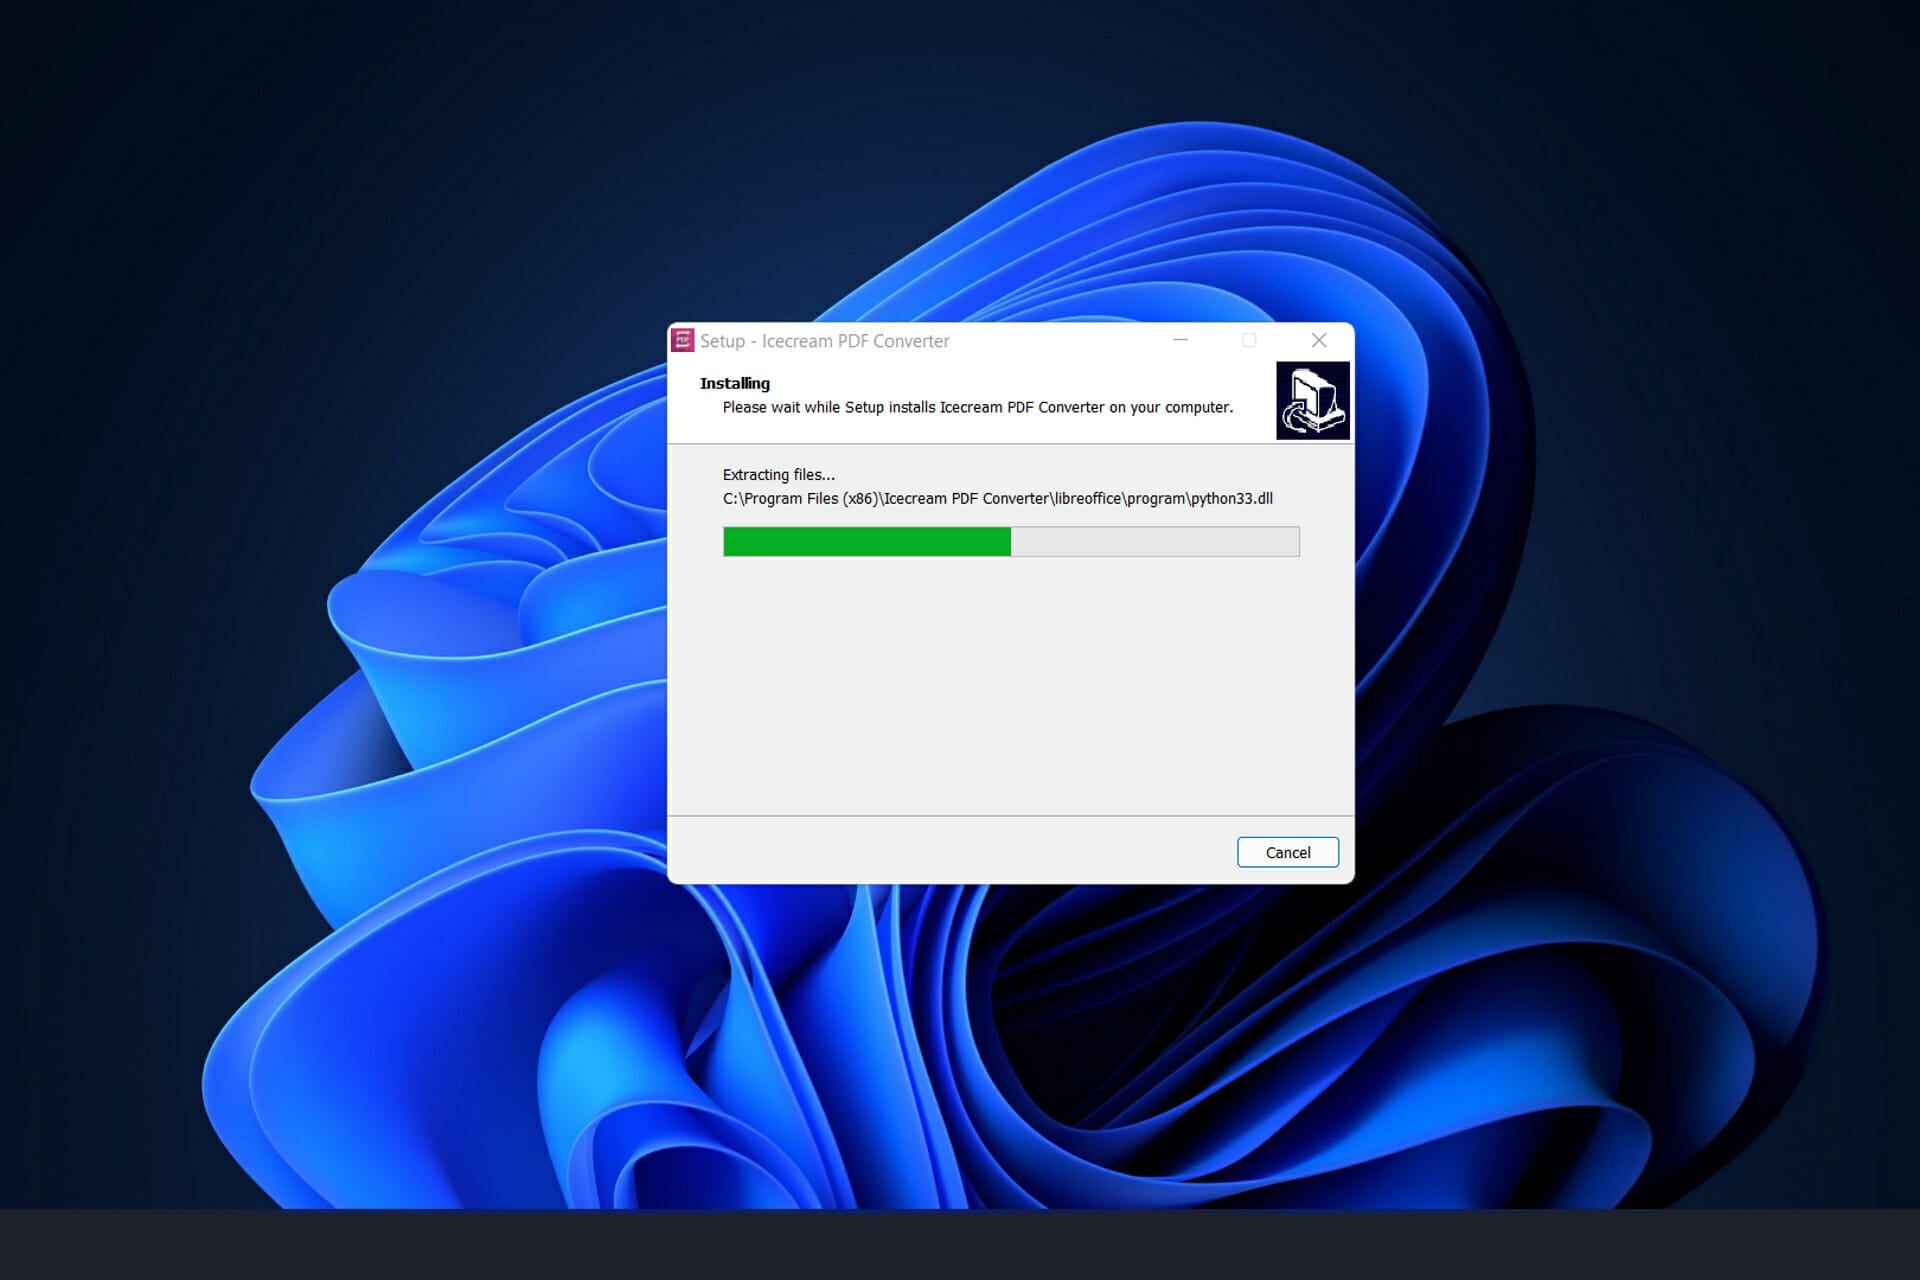Screen dimensions: 1920x1280
Task: Click the green filled part of progress bar
Action: [866, 541]
